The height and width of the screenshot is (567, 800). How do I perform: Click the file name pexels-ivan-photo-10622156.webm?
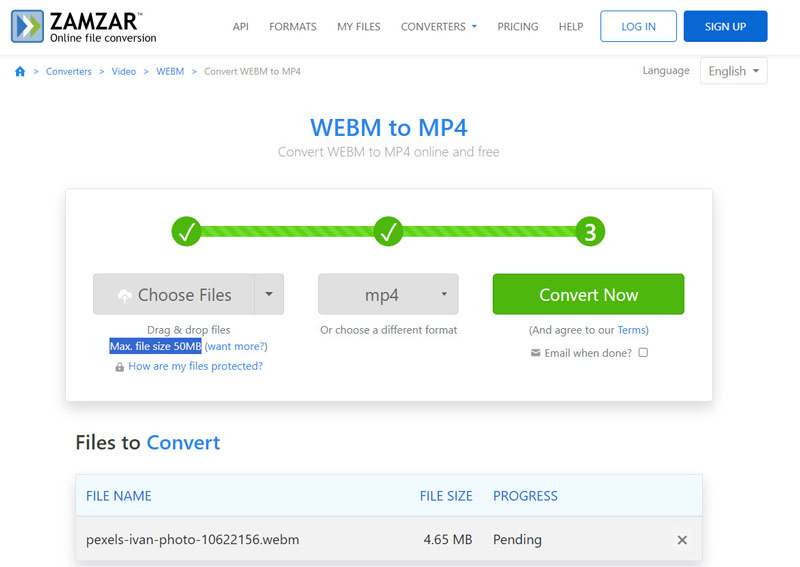[192, 540]
